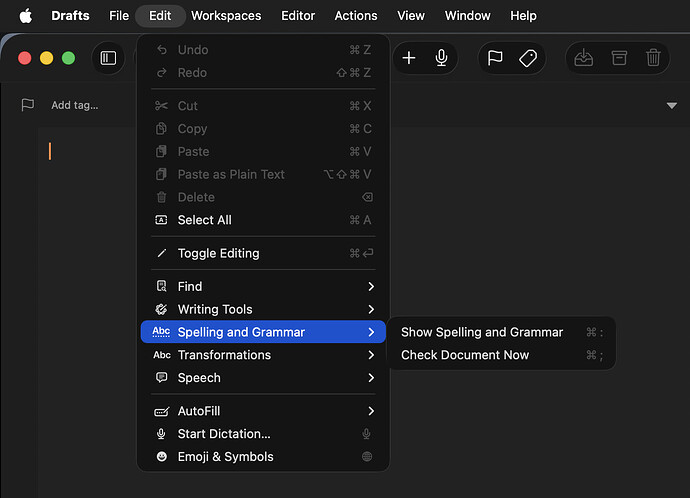
Task: Click the Spelling and Grammar Abc icon
Action: click(161, 332)
